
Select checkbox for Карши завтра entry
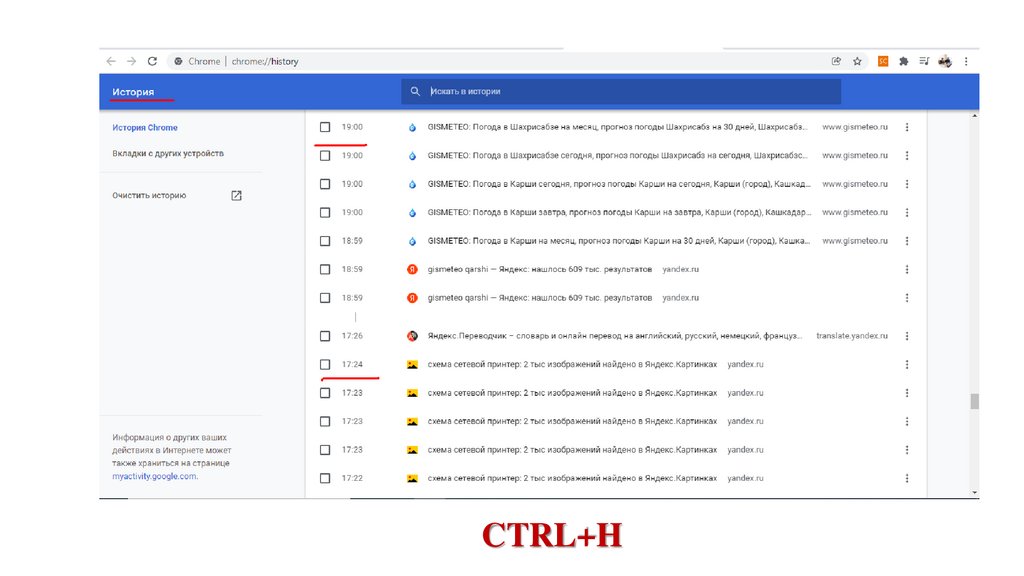click(325, 212)
